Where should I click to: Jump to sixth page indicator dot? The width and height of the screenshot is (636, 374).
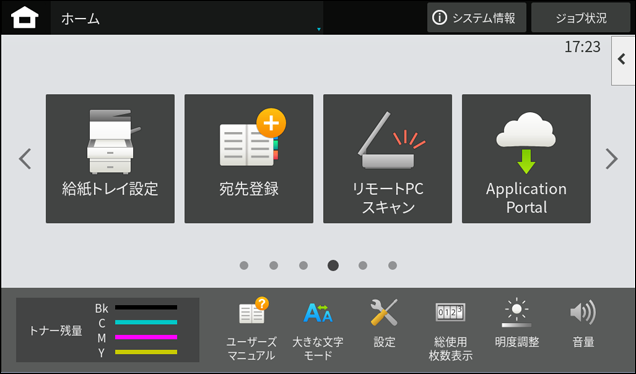[393, 265]
